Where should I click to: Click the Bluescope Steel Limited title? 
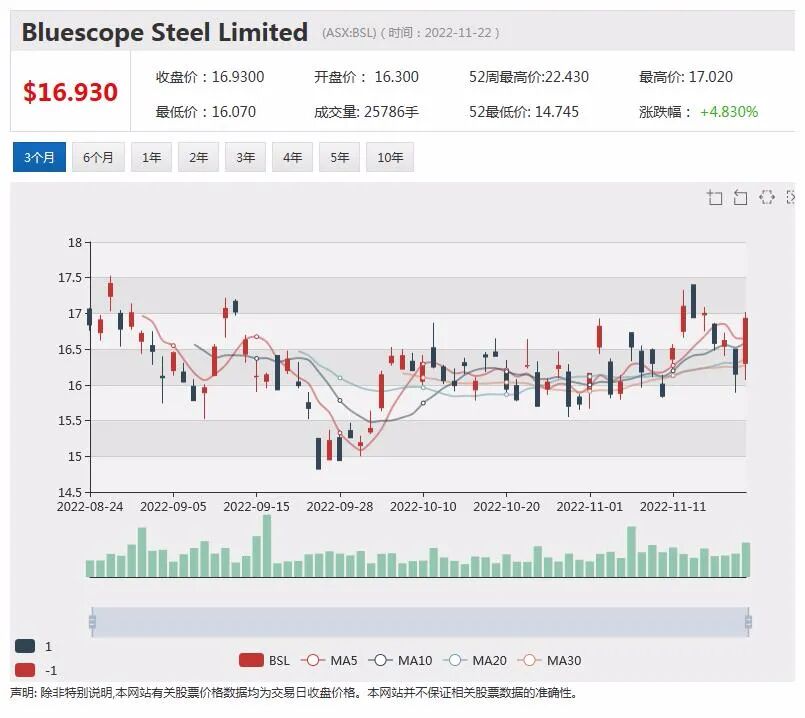point(165,32)
